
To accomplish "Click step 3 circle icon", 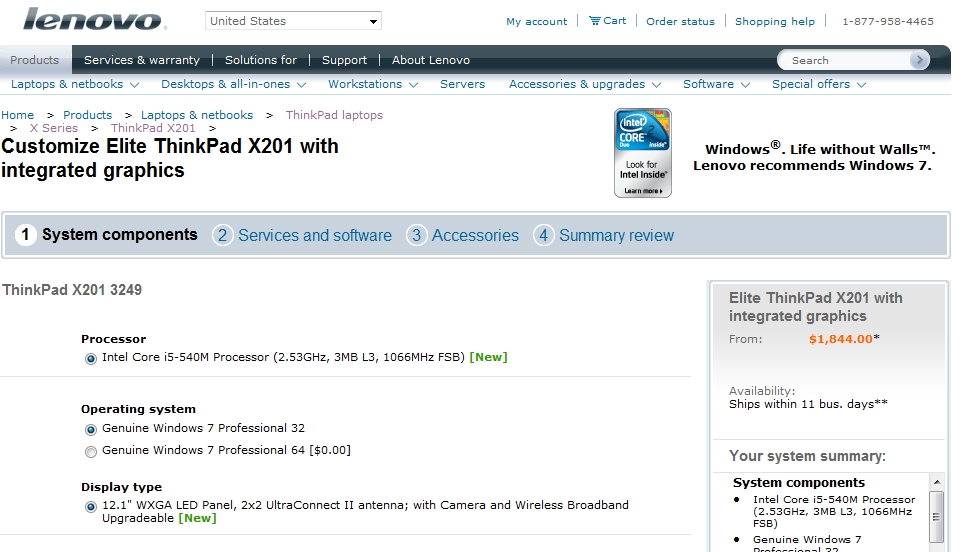I will click(416, 235).
